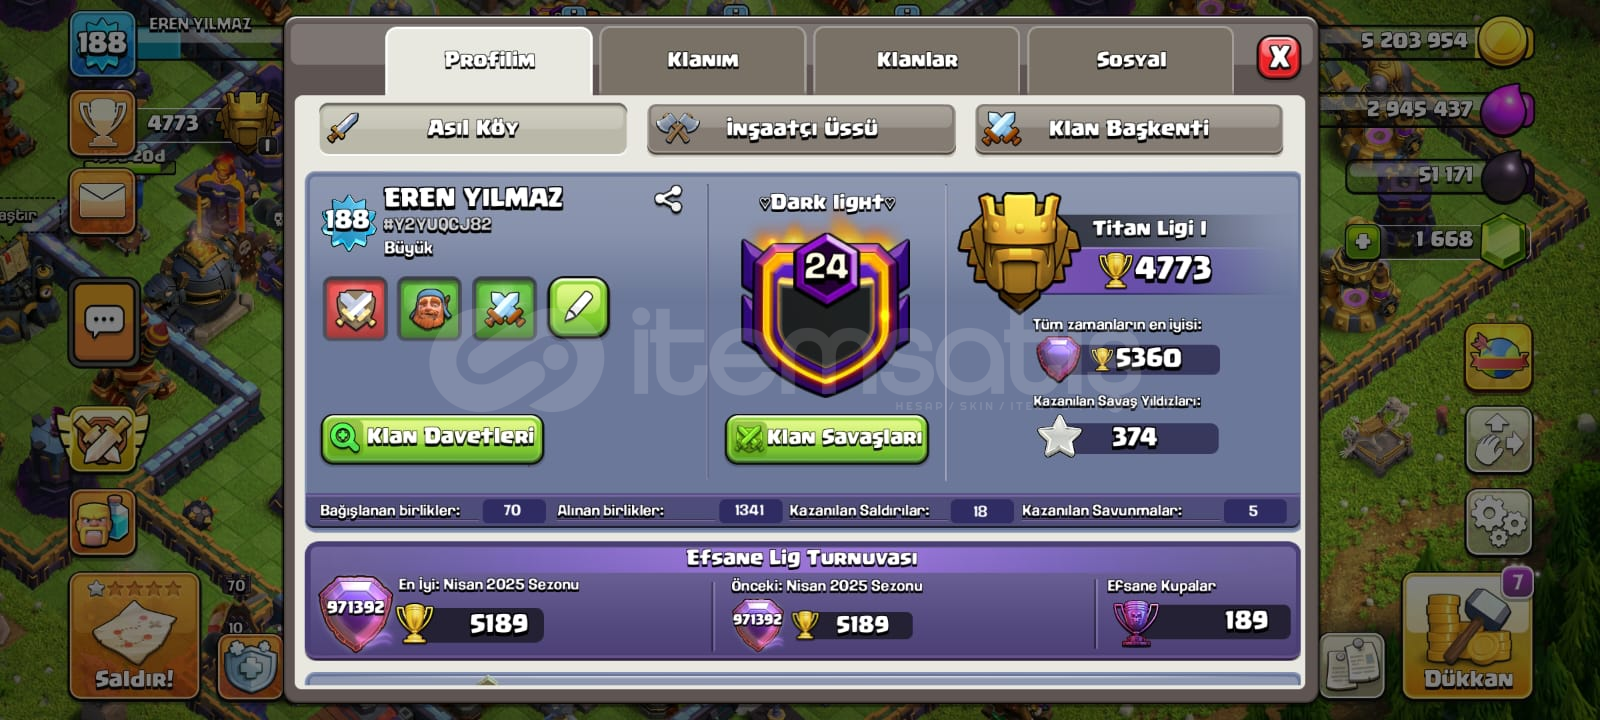Viewport: 1600px width, 720px height.
Task: Click the red shield crossed-swords icon
Action: (x=355, y=308)
